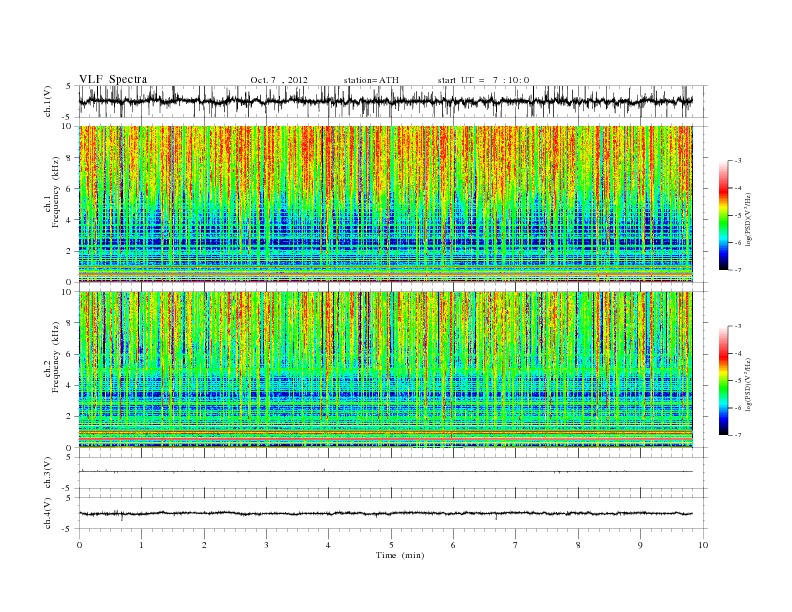Image resolution: width=792 pixels, height=612 pixels.
Task: Click the 'start UT = 7 : 10: 0' label
Action: coord(483,80)
